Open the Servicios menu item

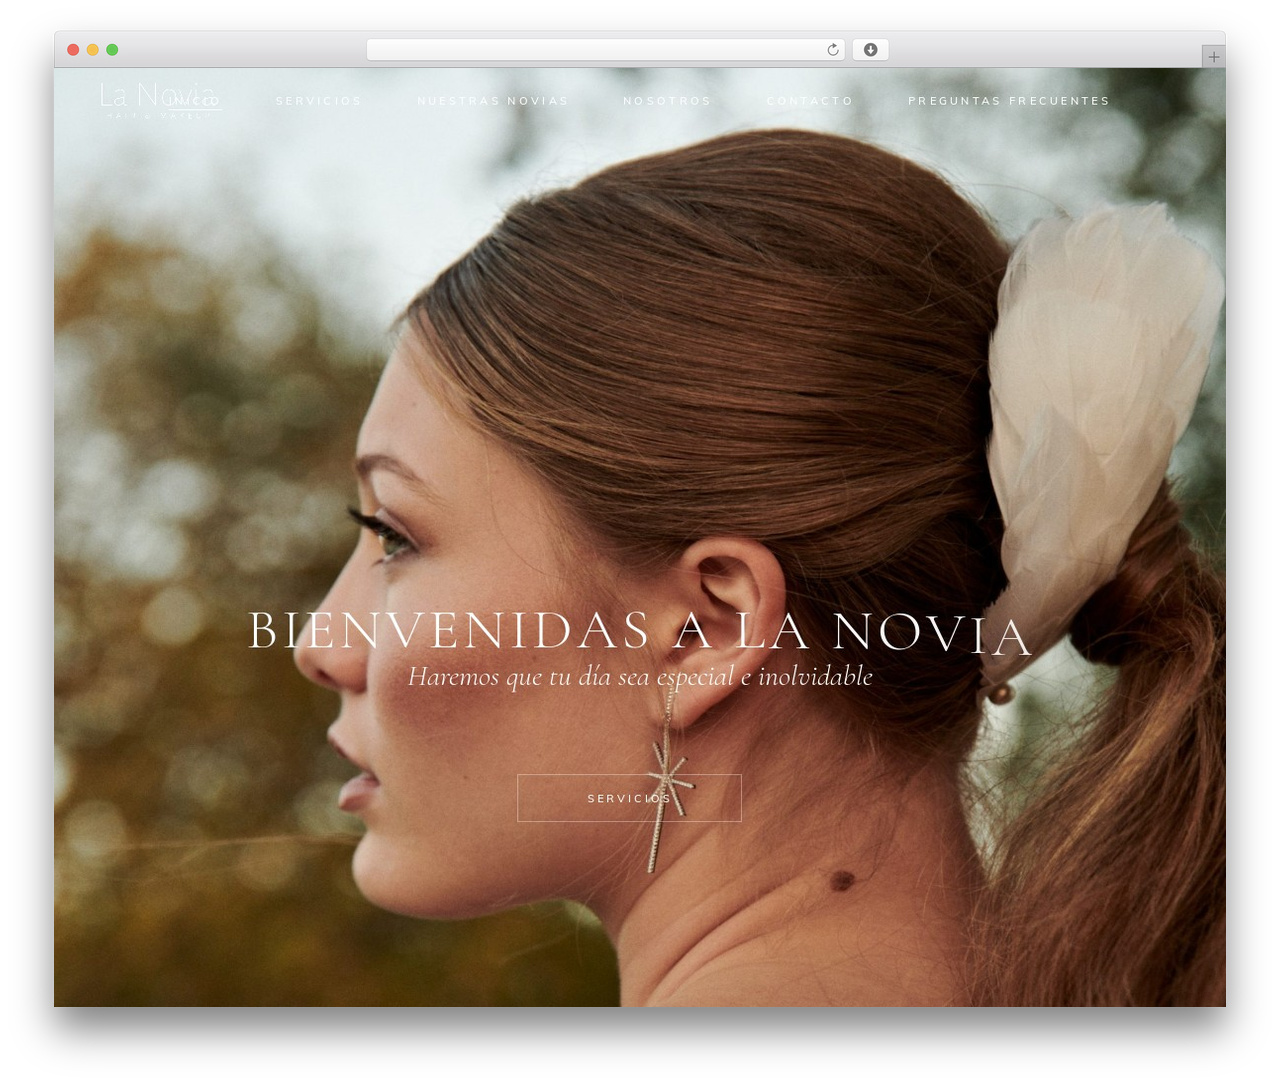(x=318, y=101)
